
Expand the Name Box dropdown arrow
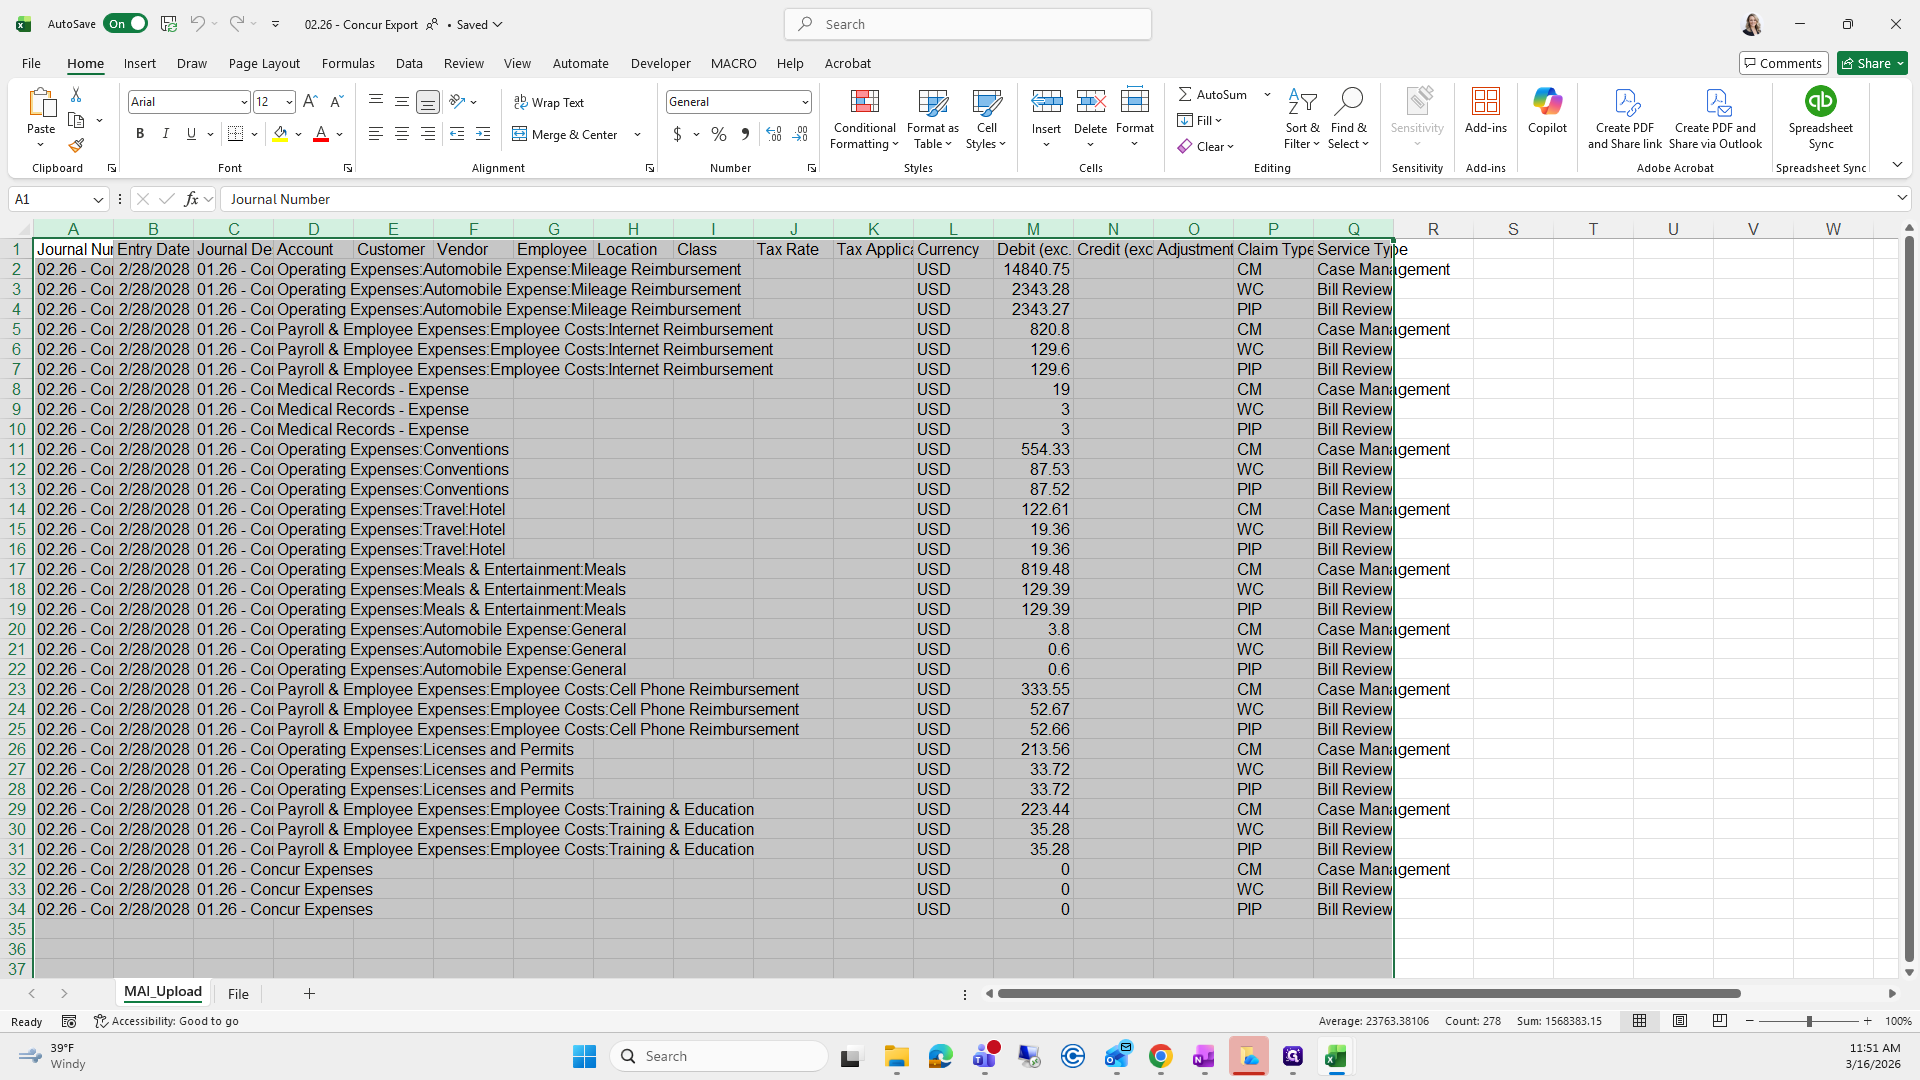coord(98,199)
